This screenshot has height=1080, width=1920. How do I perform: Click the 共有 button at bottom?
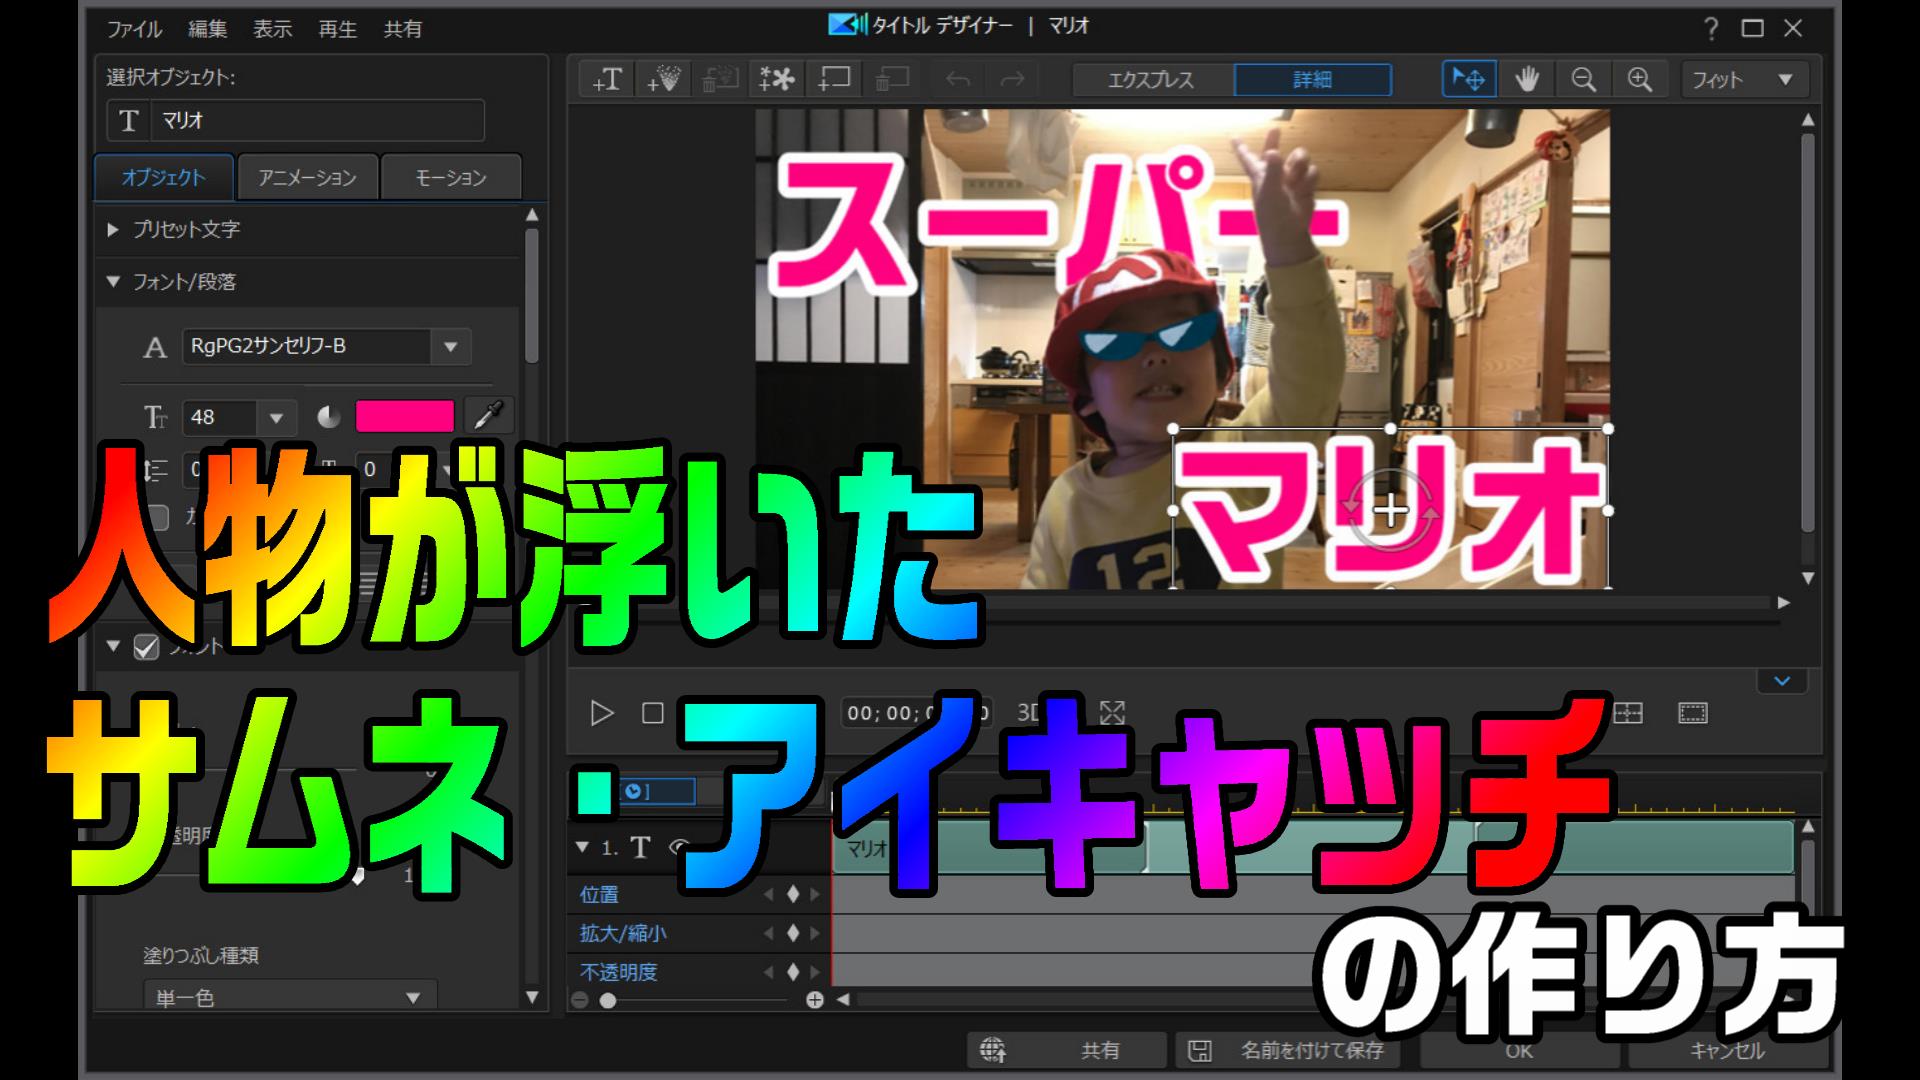pos(1066,1050)
